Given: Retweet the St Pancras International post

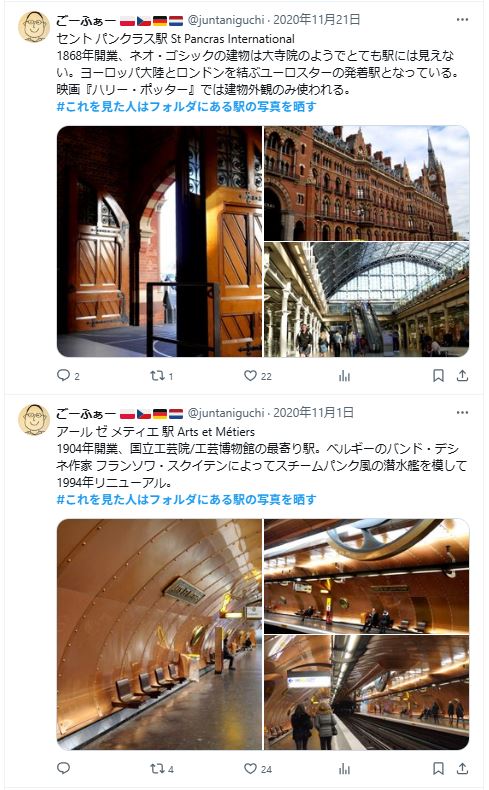Looking at the screenshot, I should [157, 375].
